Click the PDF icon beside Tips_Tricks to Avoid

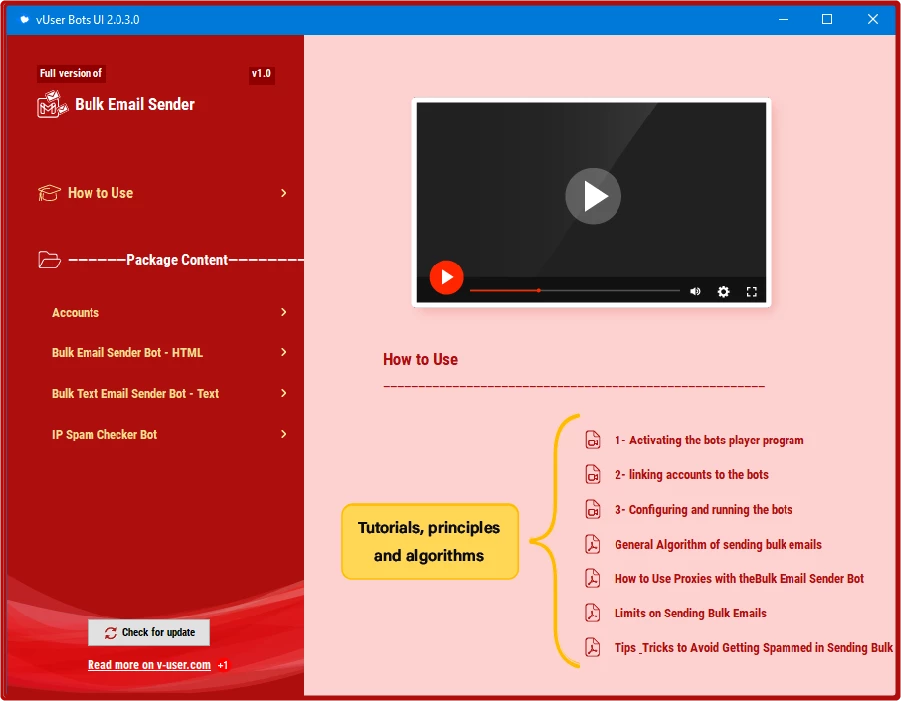[592, 647]
